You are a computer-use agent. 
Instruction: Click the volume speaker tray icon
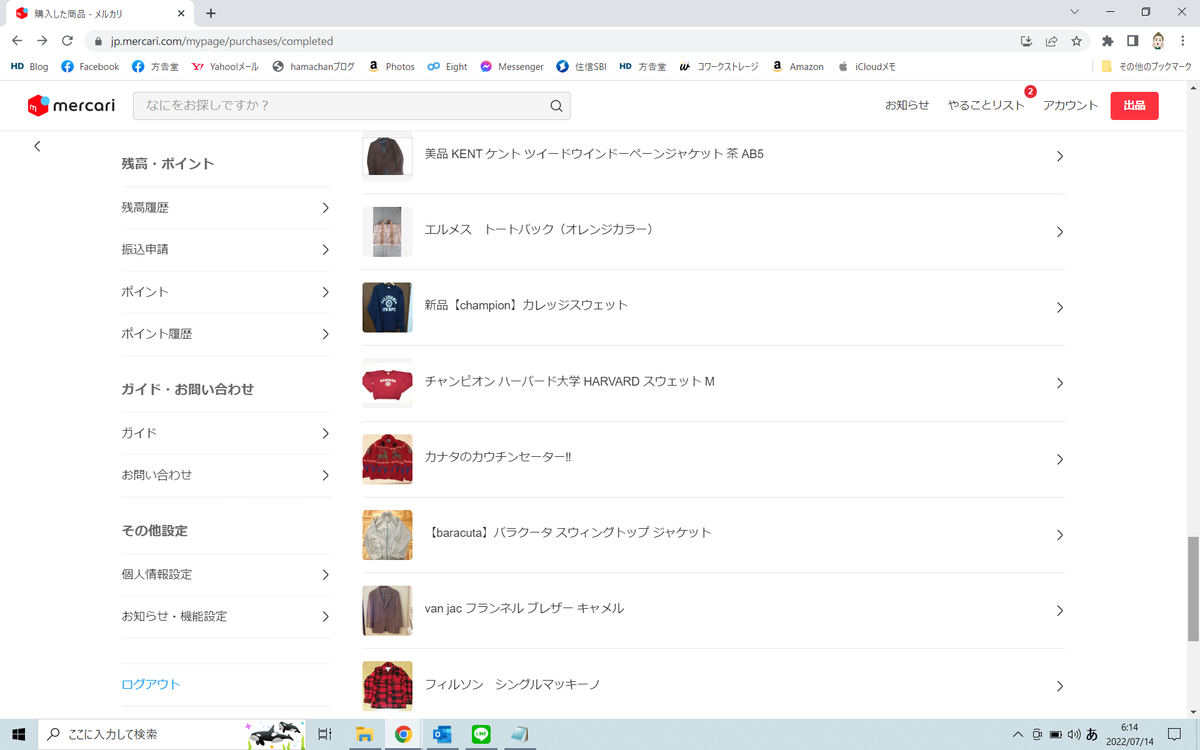[x=1073, y=734]
